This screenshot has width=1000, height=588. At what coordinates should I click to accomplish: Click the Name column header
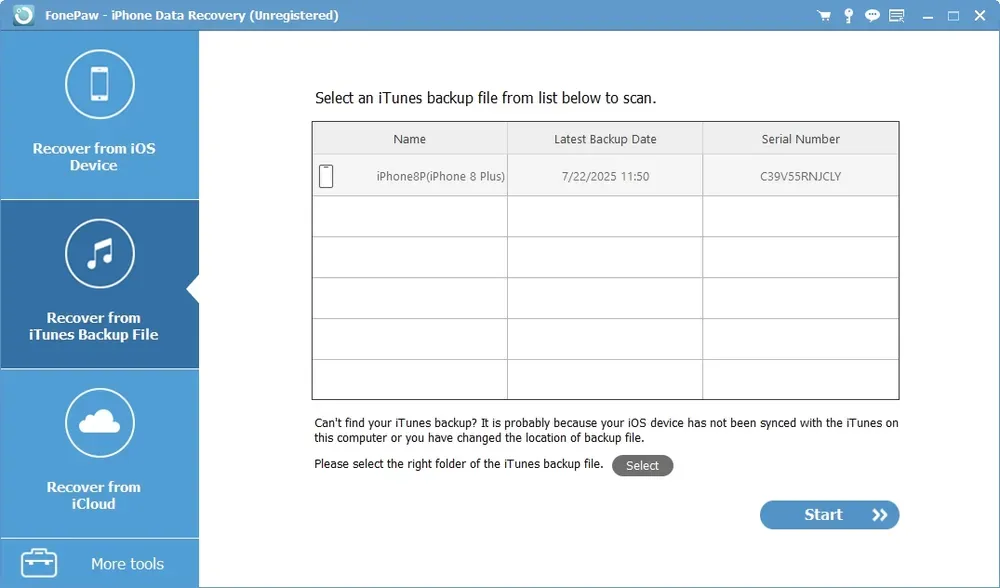[410, 139]
